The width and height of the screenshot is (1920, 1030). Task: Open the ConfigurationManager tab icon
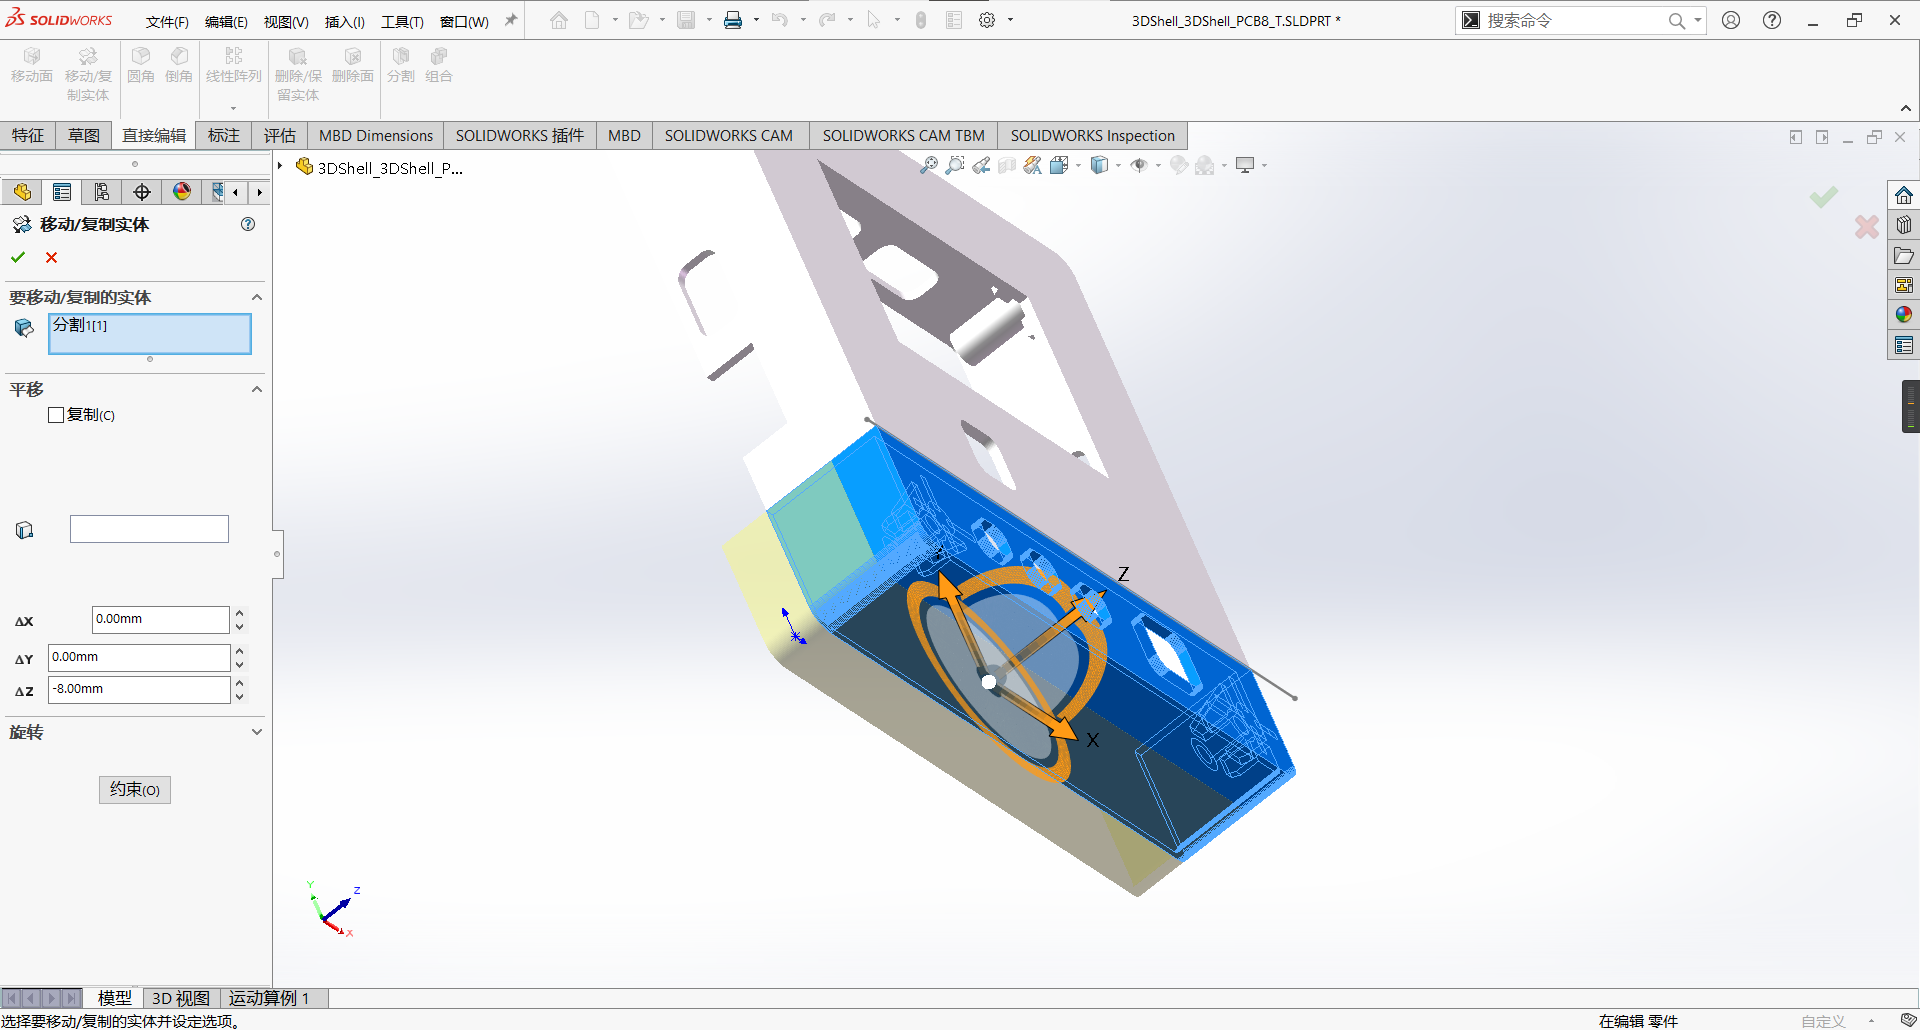pyautogui.click(x=102, y=192)
